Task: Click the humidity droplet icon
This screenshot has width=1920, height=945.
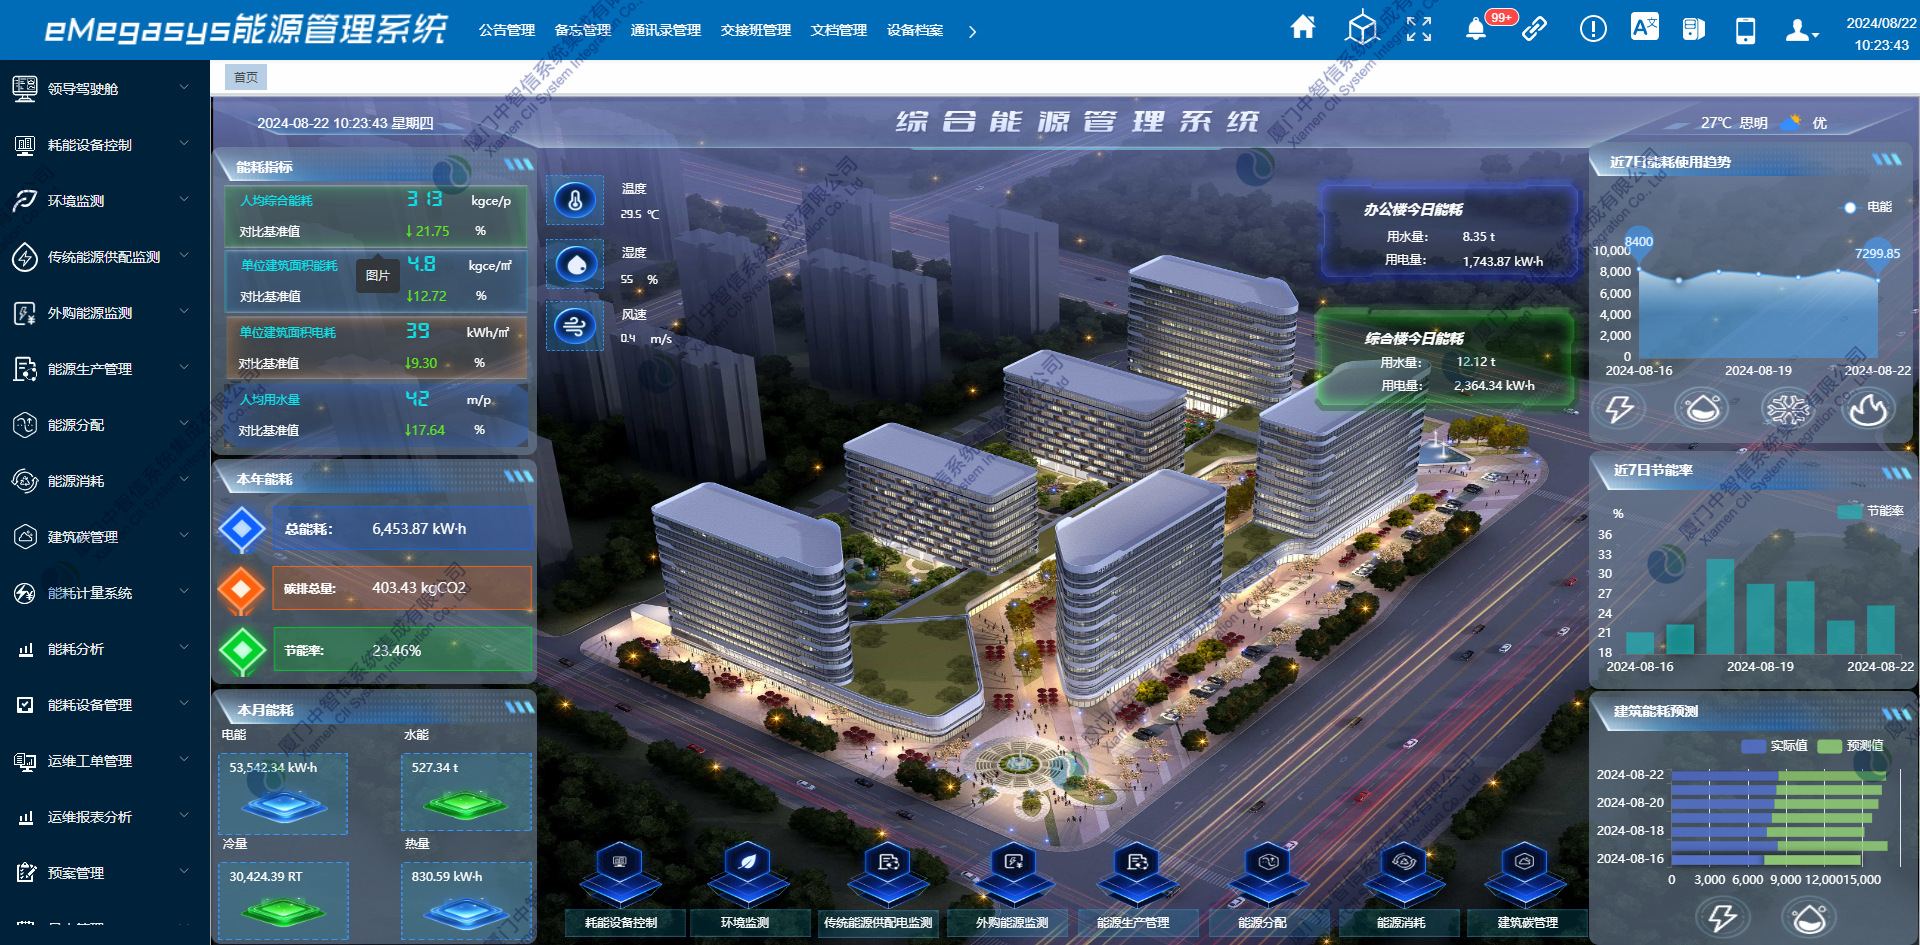Action: click(575, 264)
